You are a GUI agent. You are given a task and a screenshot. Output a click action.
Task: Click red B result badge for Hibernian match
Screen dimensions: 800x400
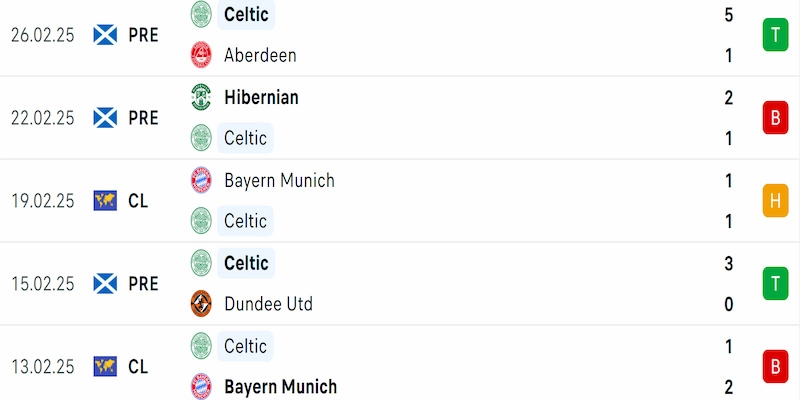pos(776,118)
